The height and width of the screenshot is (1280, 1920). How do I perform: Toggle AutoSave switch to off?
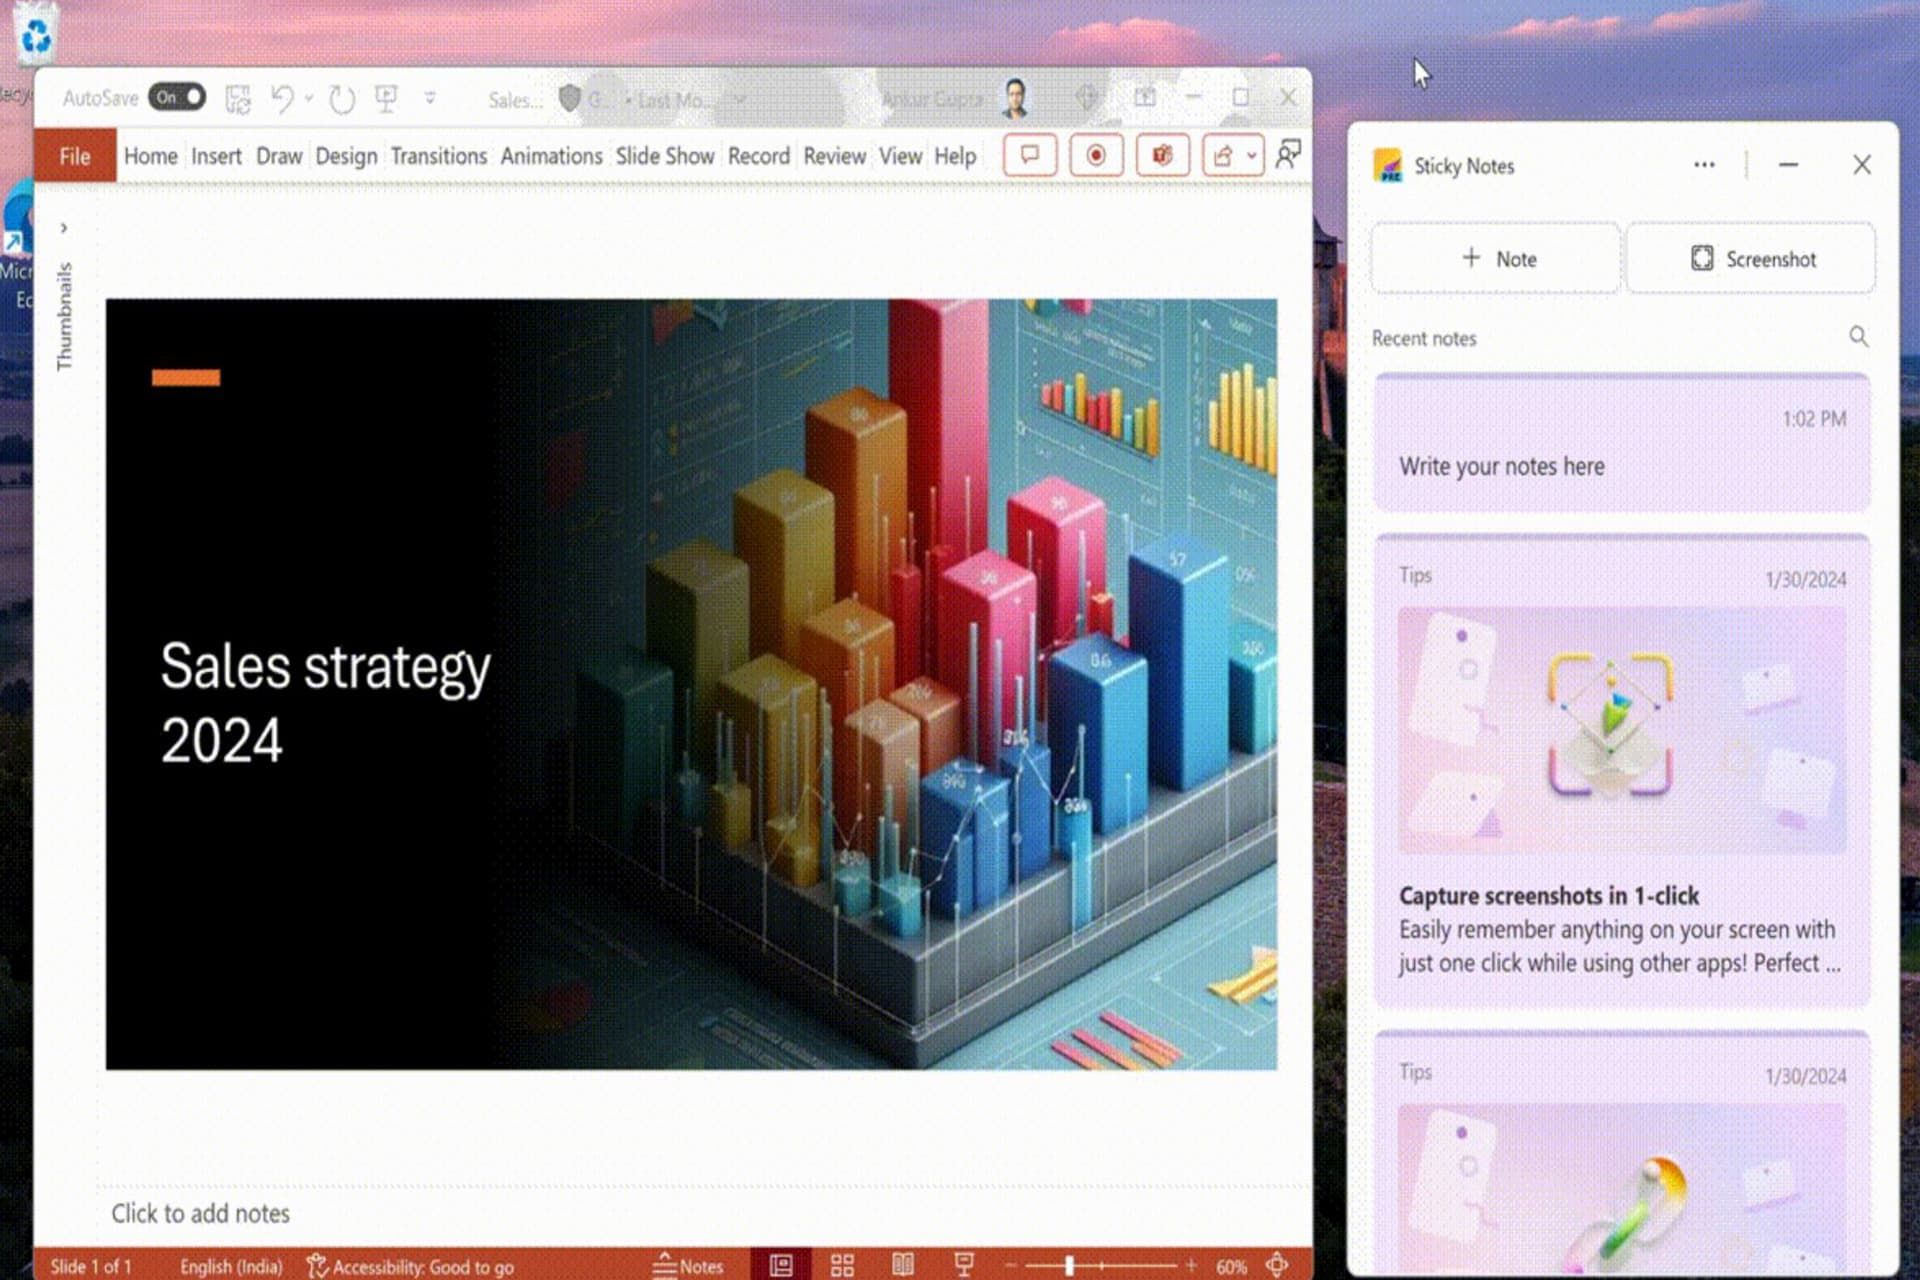coord(176,97)
